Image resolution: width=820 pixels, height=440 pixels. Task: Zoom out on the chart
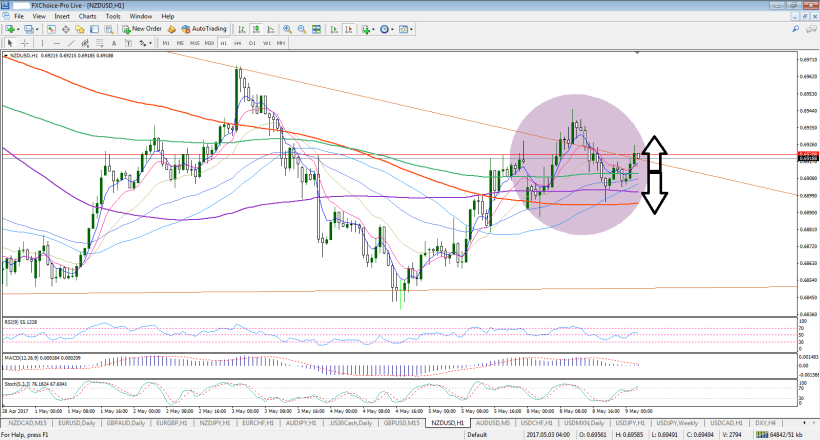pyautogui.click(x=302, y=29)
